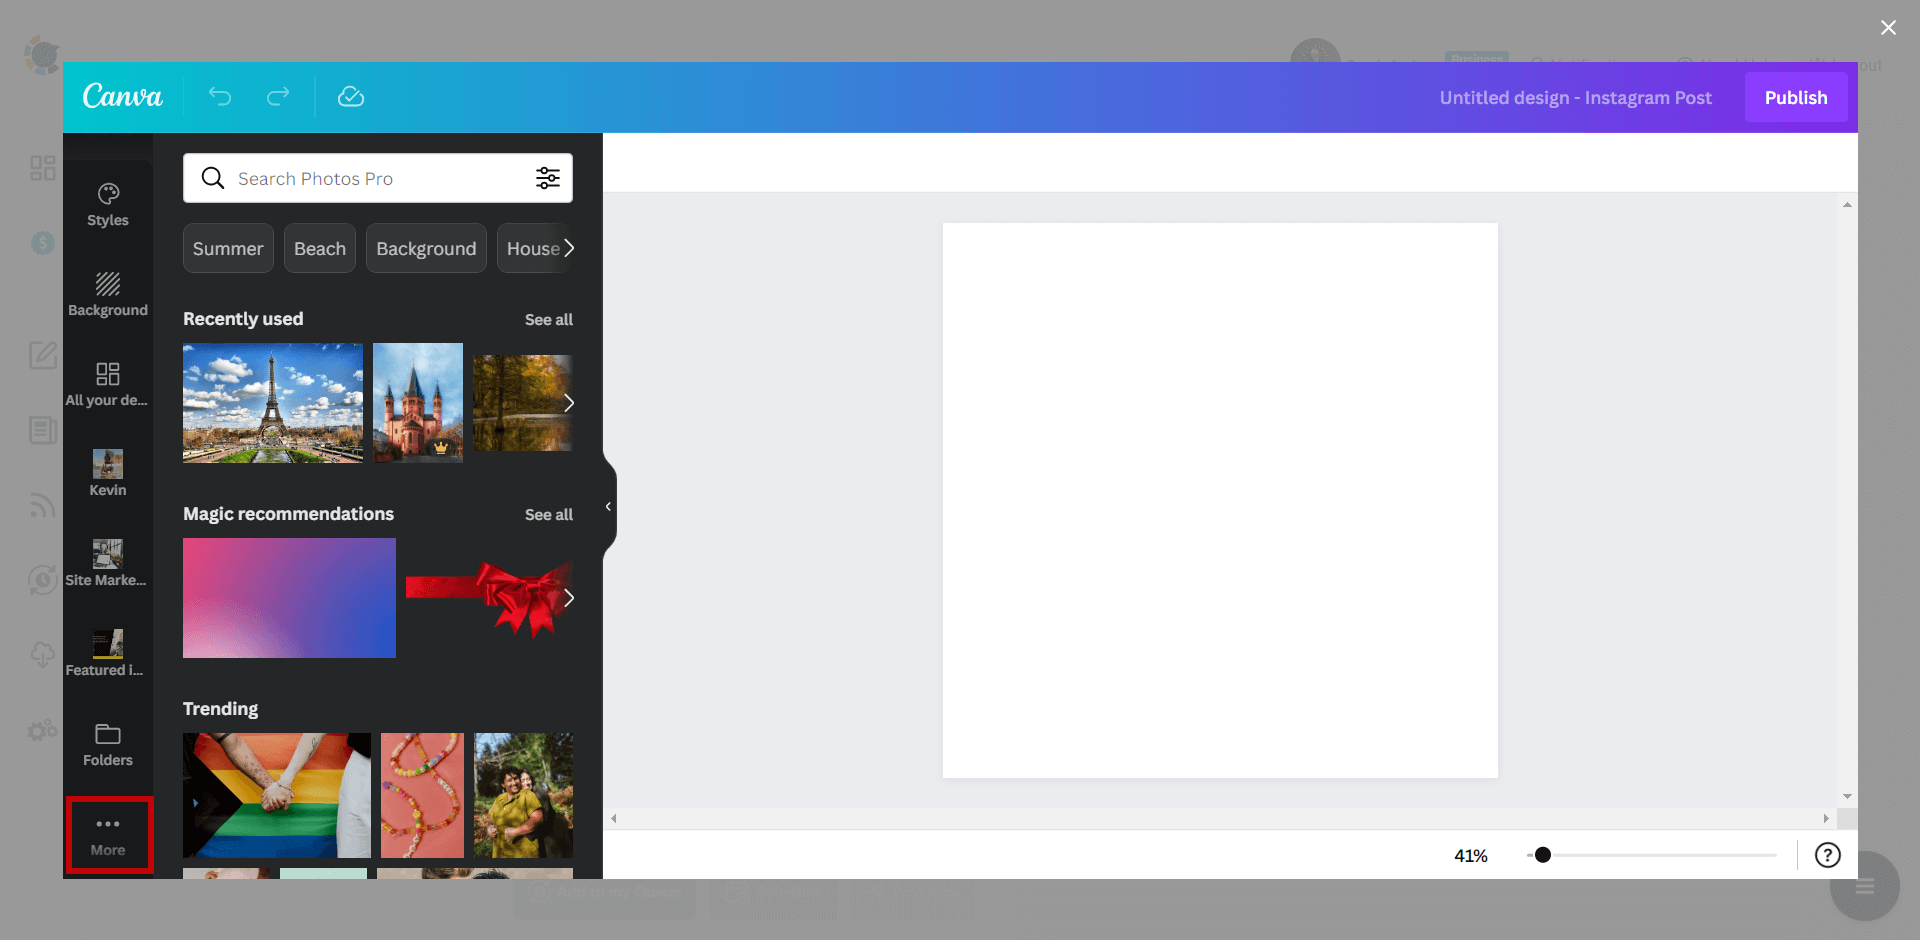Click See all next to Magic recommendations
Image resolution: width=1920 pixels, height=940 pixels.
pos(548,514)
